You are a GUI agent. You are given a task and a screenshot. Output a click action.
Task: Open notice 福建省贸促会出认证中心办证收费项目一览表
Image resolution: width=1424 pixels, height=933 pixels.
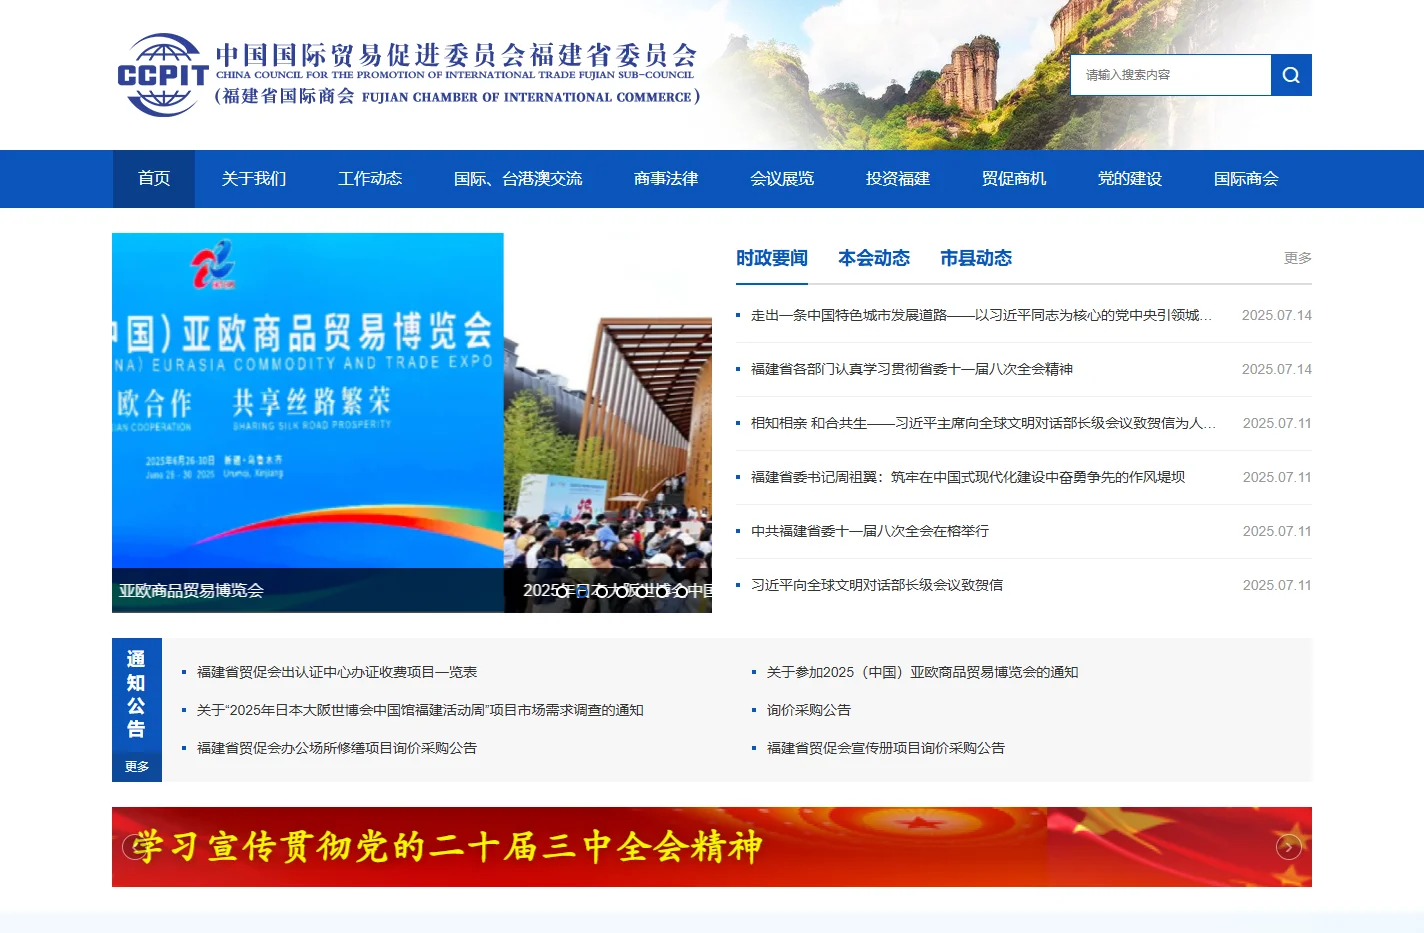point(337,672)
